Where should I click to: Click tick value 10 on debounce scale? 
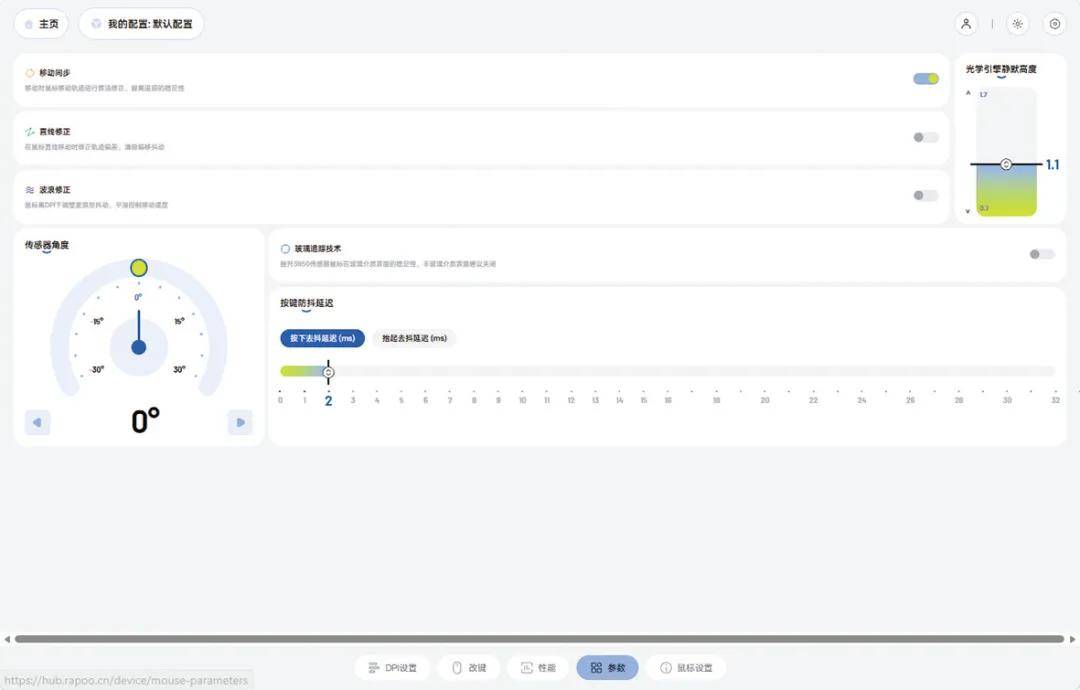(523, 400)
